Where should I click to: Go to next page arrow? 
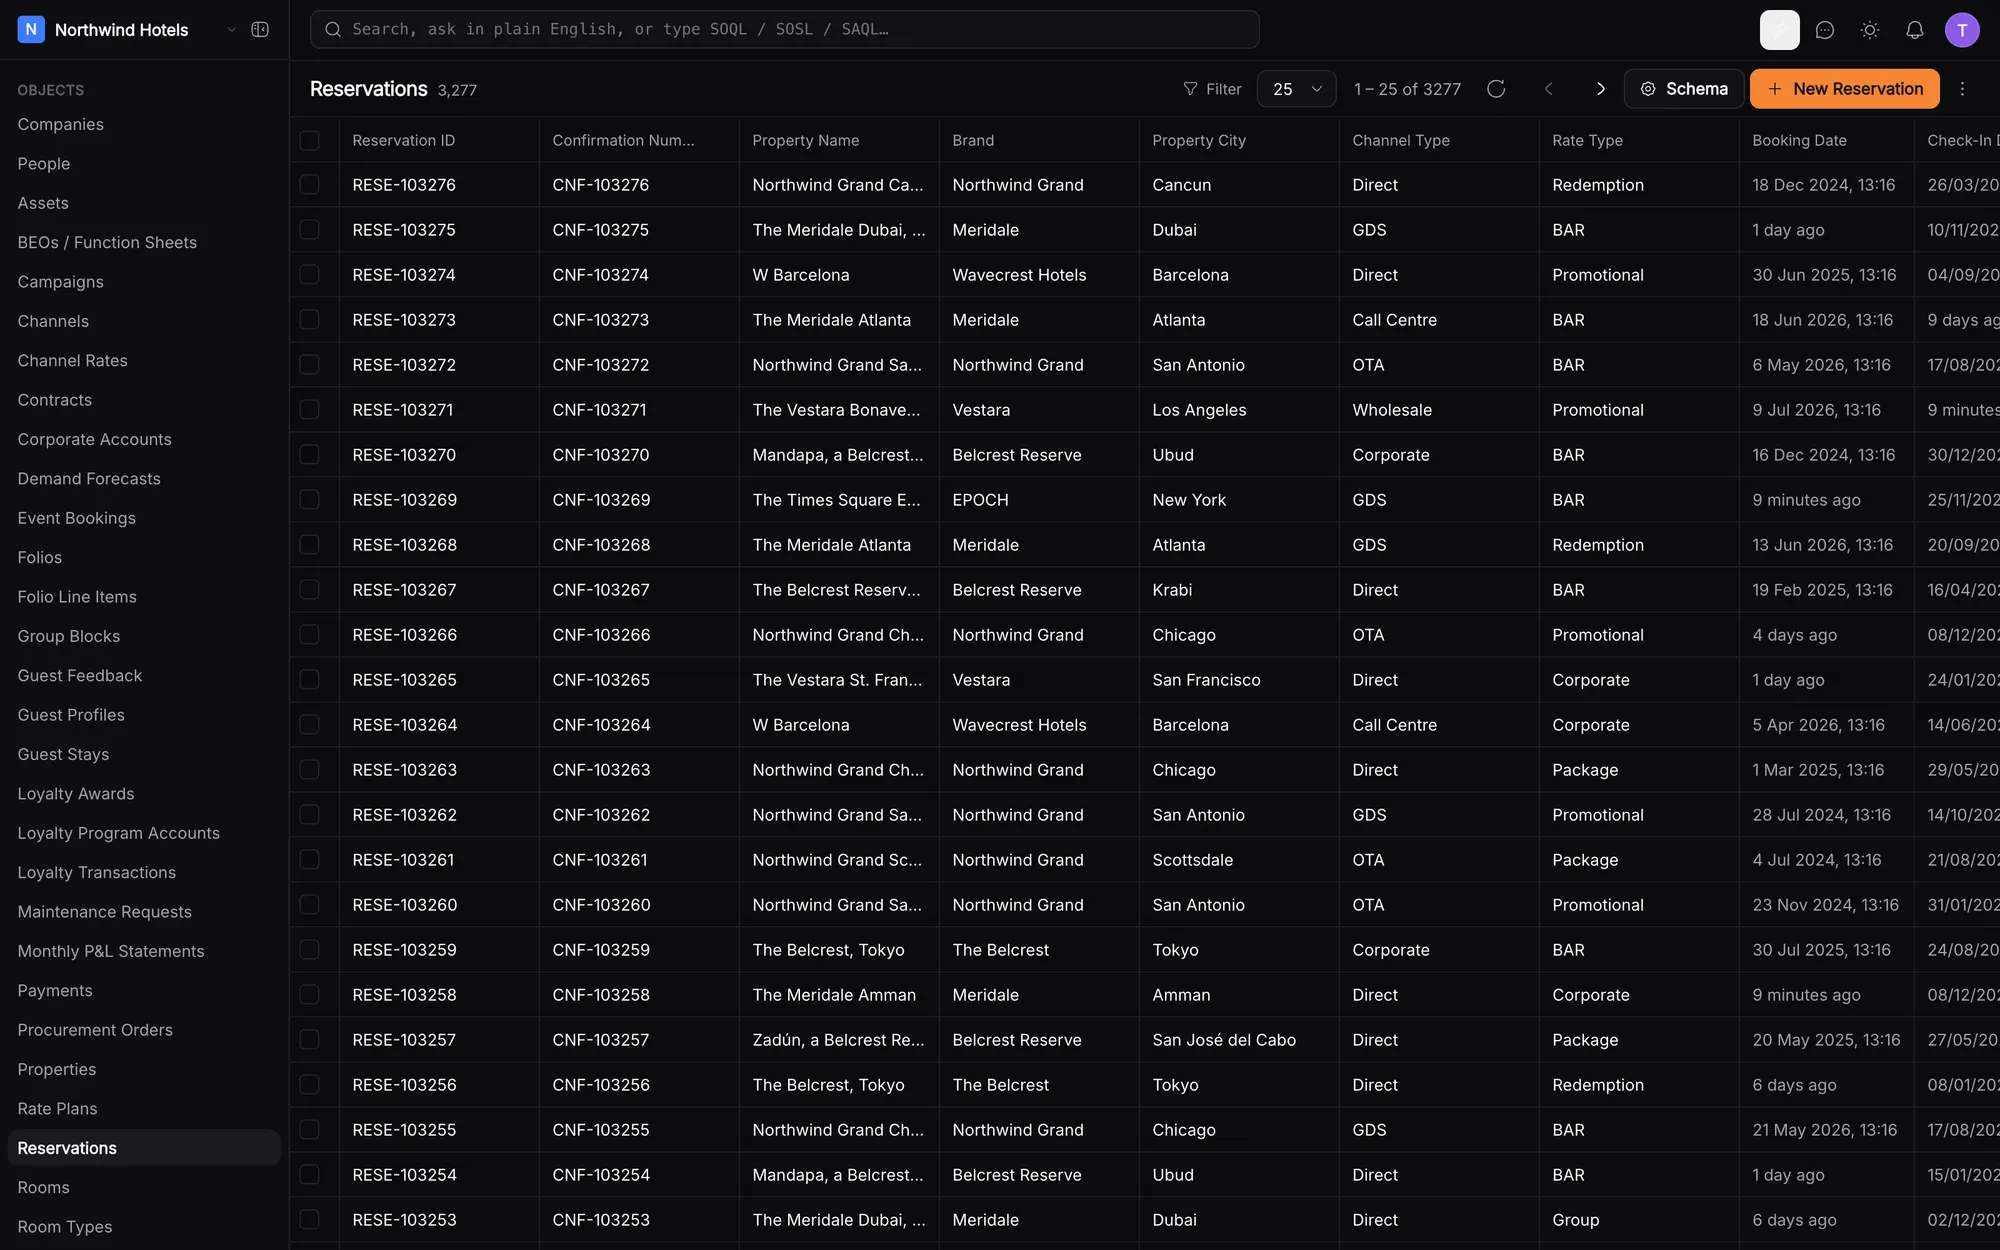click(1600, 89)
